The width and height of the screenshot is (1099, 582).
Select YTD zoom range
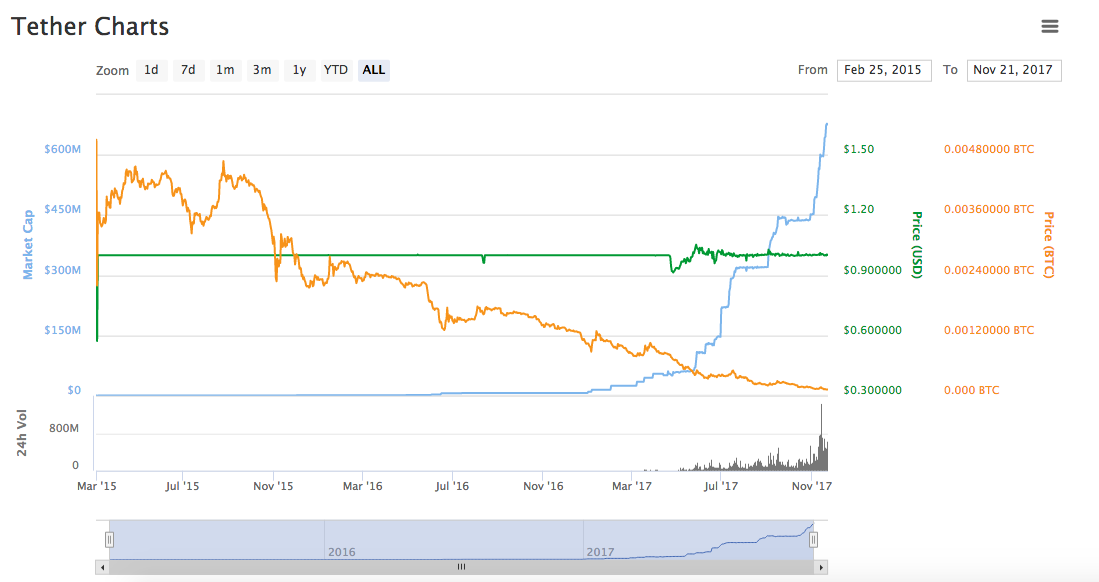click(x=336, y=70)
